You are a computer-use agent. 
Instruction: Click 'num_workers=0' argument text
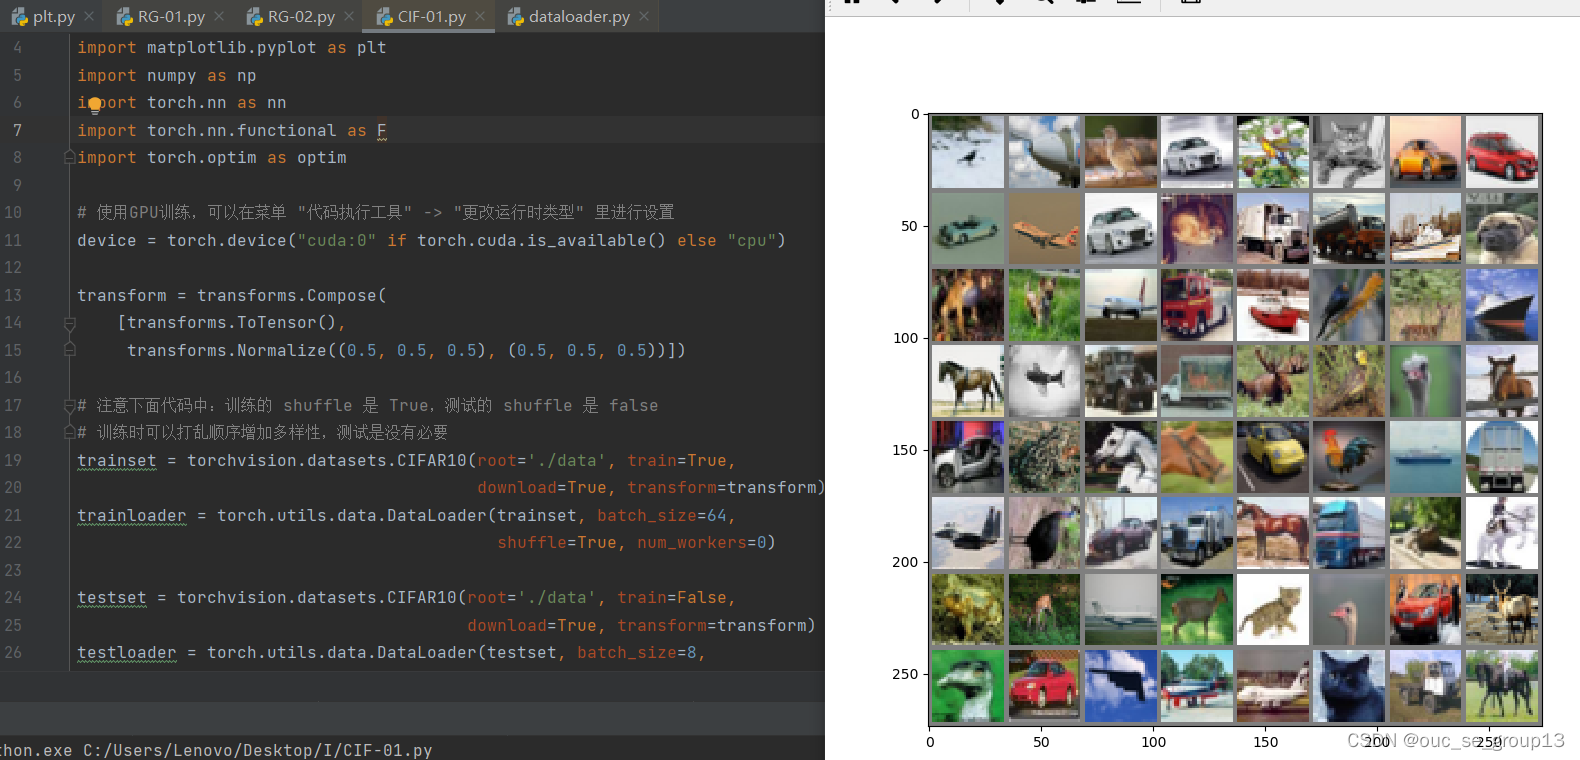(x=701, y=542)
